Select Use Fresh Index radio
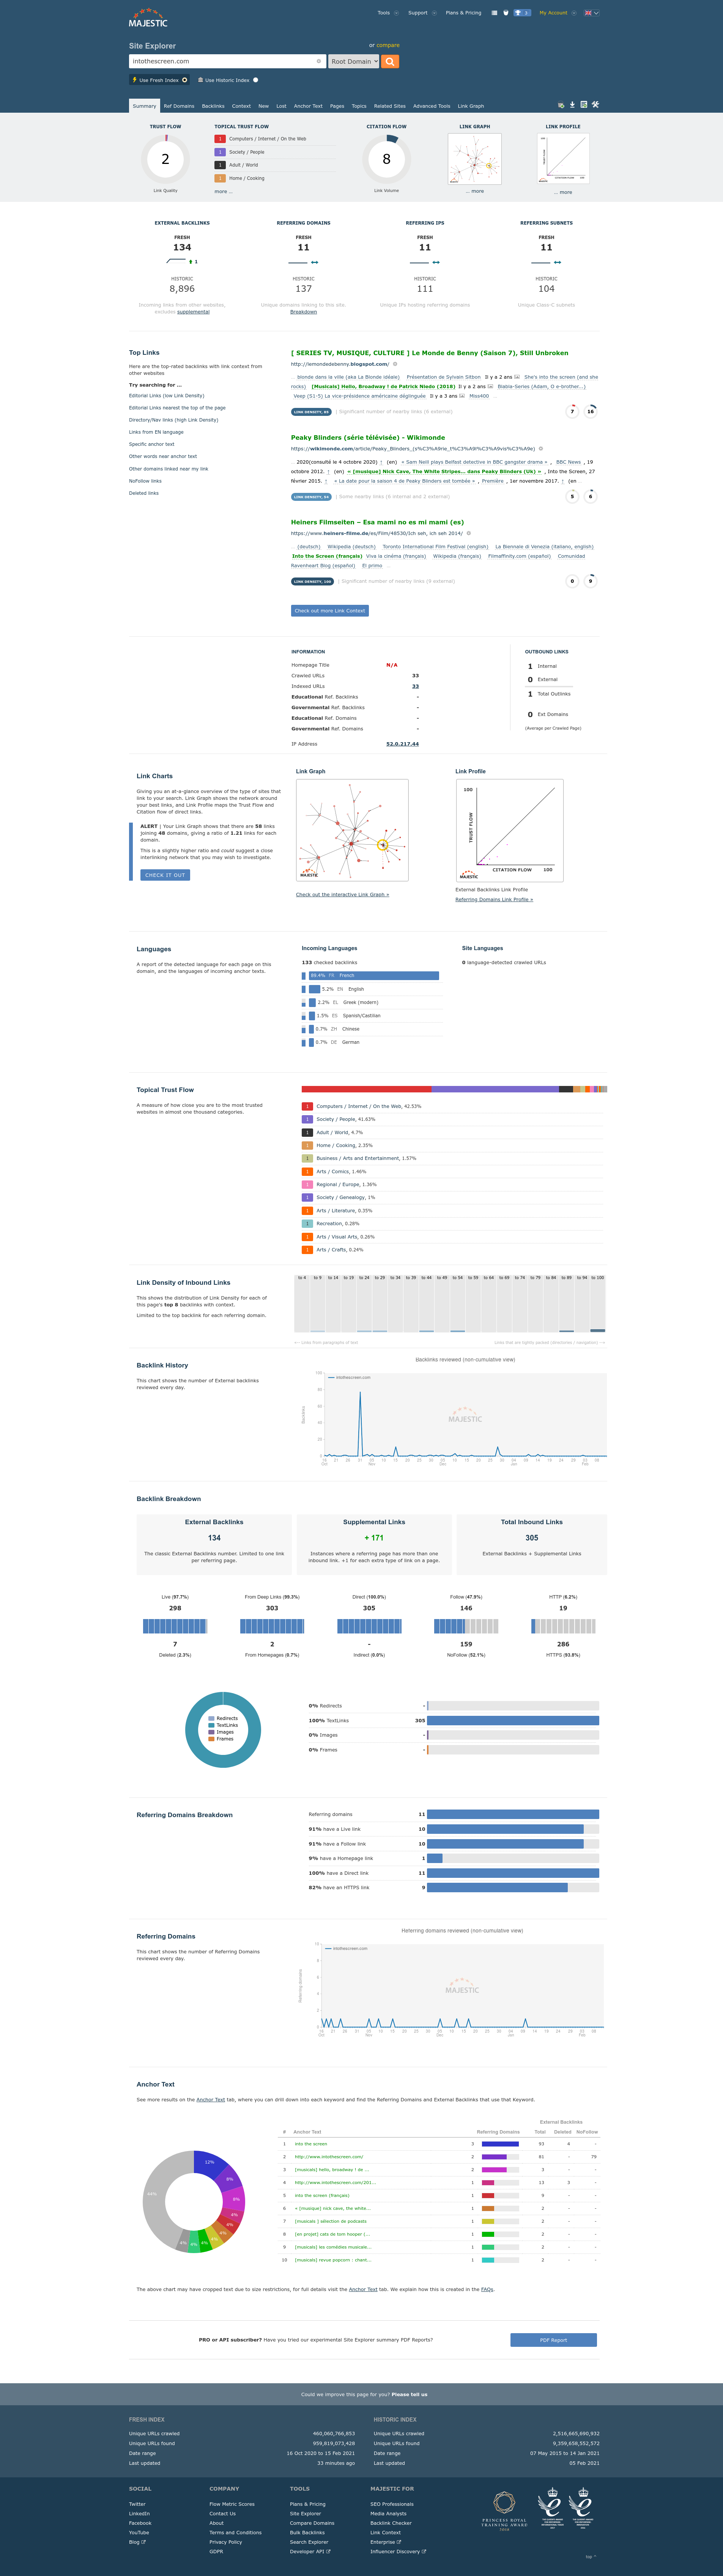Image resolution: width=723 pixels, height=2576 pixels. pyautogui.click(x=184, y=80)
